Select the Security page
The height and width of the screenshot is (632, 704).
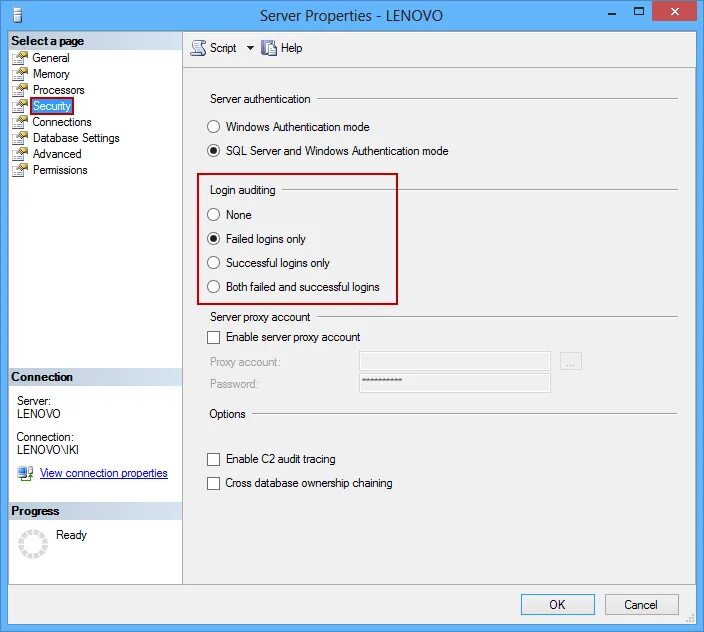(x=52, y=106)
